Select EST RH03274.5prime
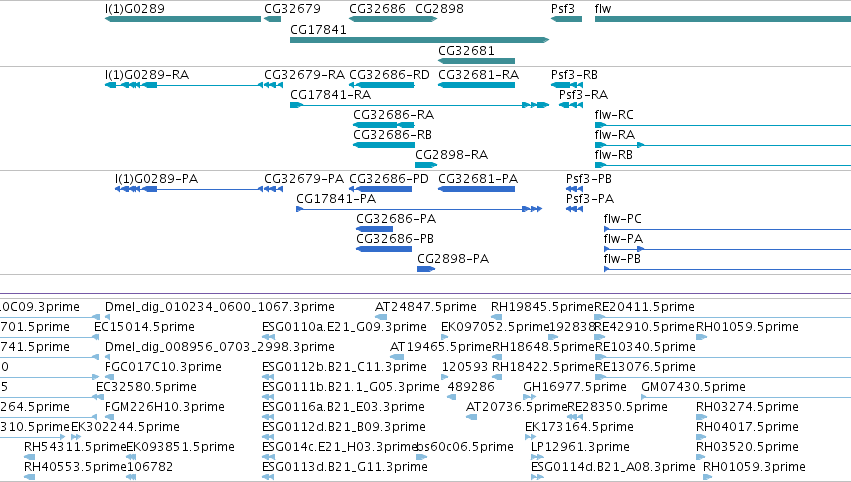The height and width of the screenshot is (482, 851). click(747, 407)
